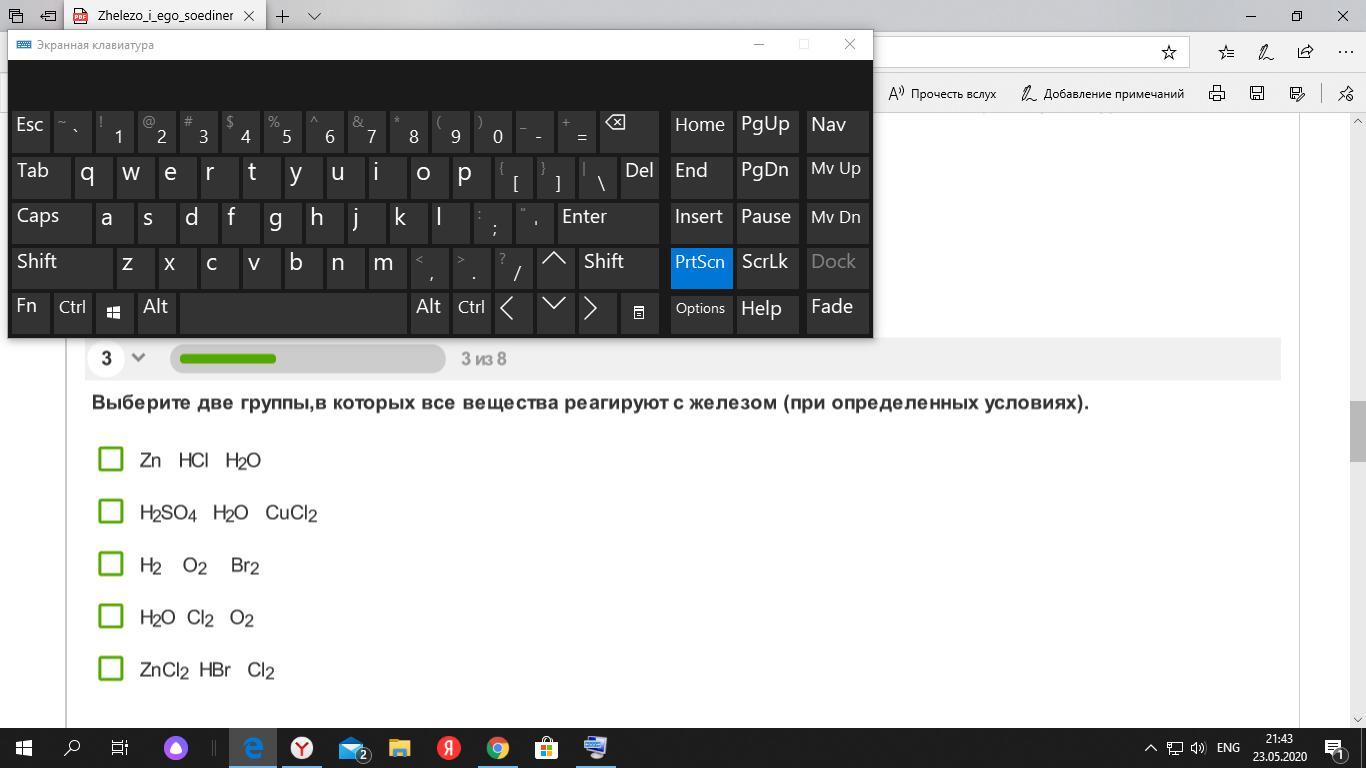
Task: Click the save icon in PDF toolbar
Action: click(1257, 93)
